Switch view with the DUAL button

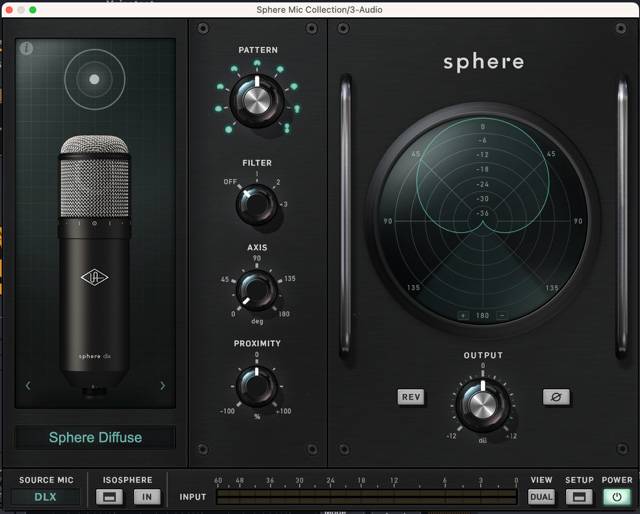[x=541, y=497]
